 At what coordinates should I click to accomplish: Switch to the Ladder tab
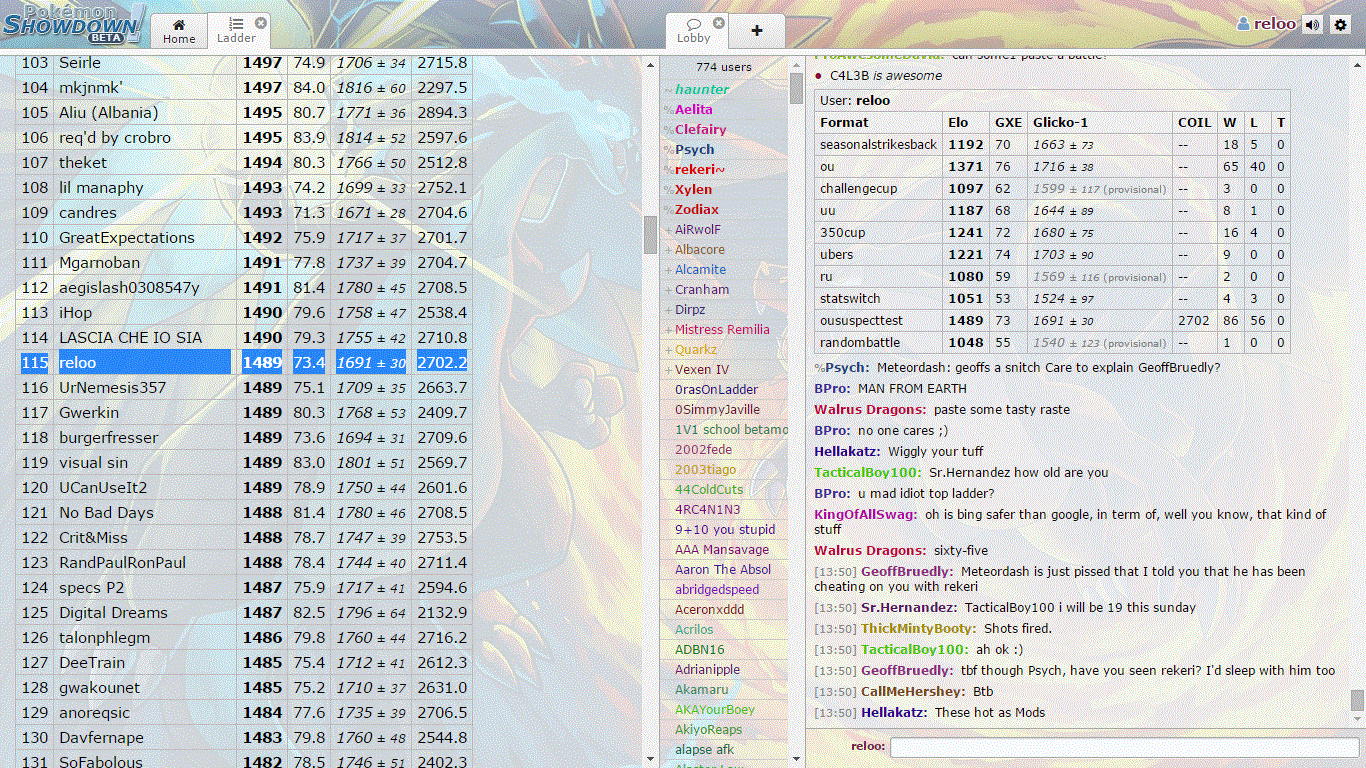[236, 31]
